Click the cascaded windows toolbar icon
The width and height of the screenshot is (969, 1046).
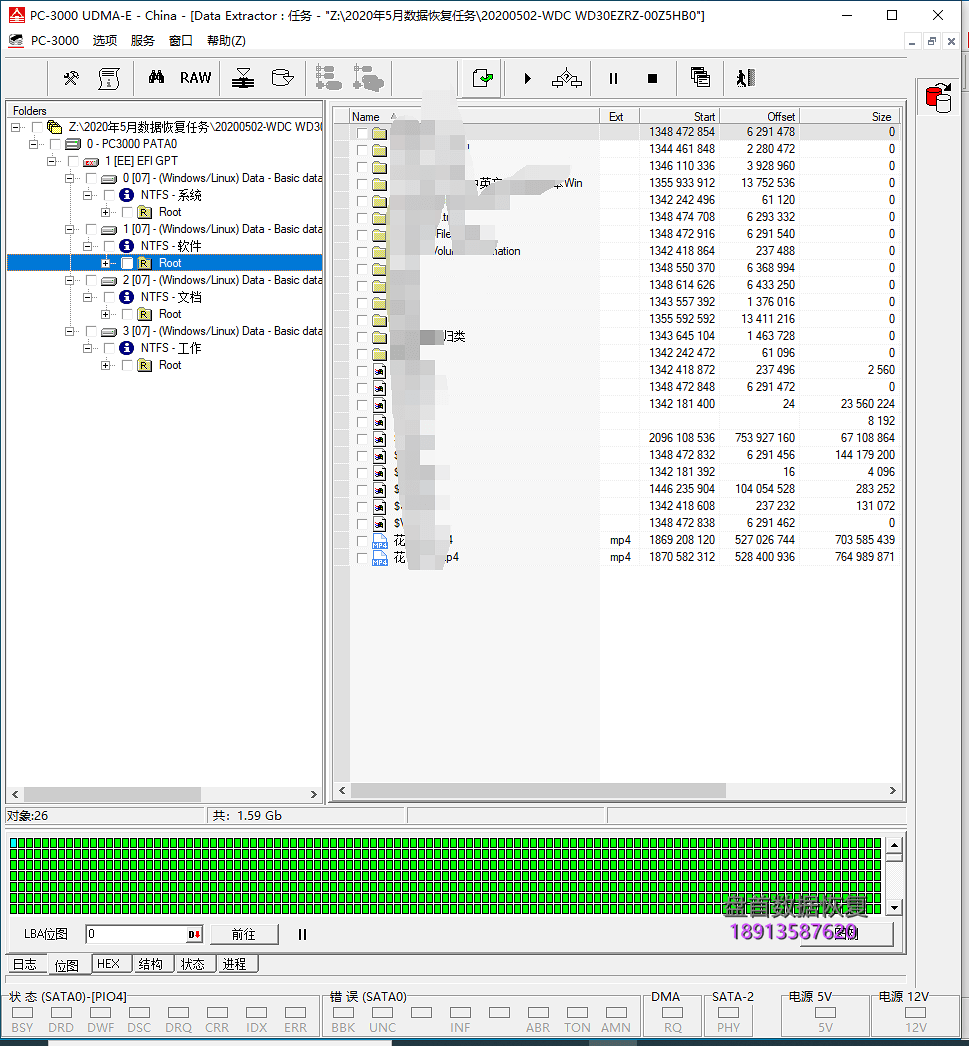pyautogui.click(x=700, y=77)
